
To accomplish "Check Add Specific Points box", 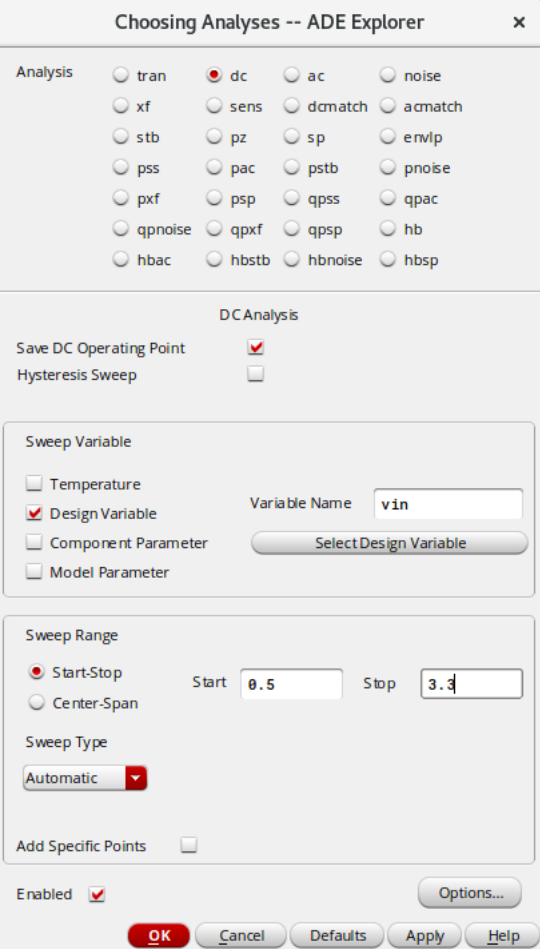I will click(x=189, y=845).
